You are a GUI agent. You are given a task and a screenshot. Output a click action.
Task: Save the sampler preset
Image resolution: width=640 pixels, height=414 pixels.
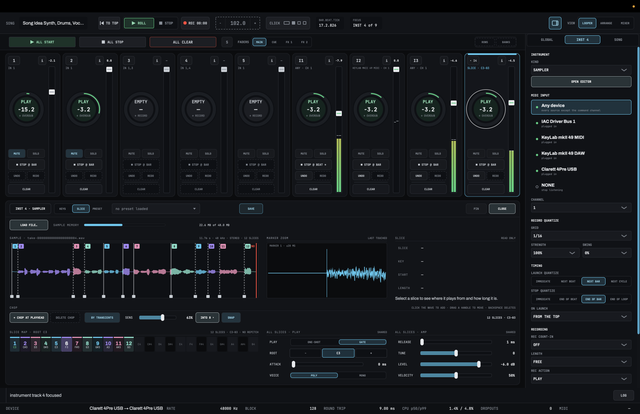pos(251,209)
